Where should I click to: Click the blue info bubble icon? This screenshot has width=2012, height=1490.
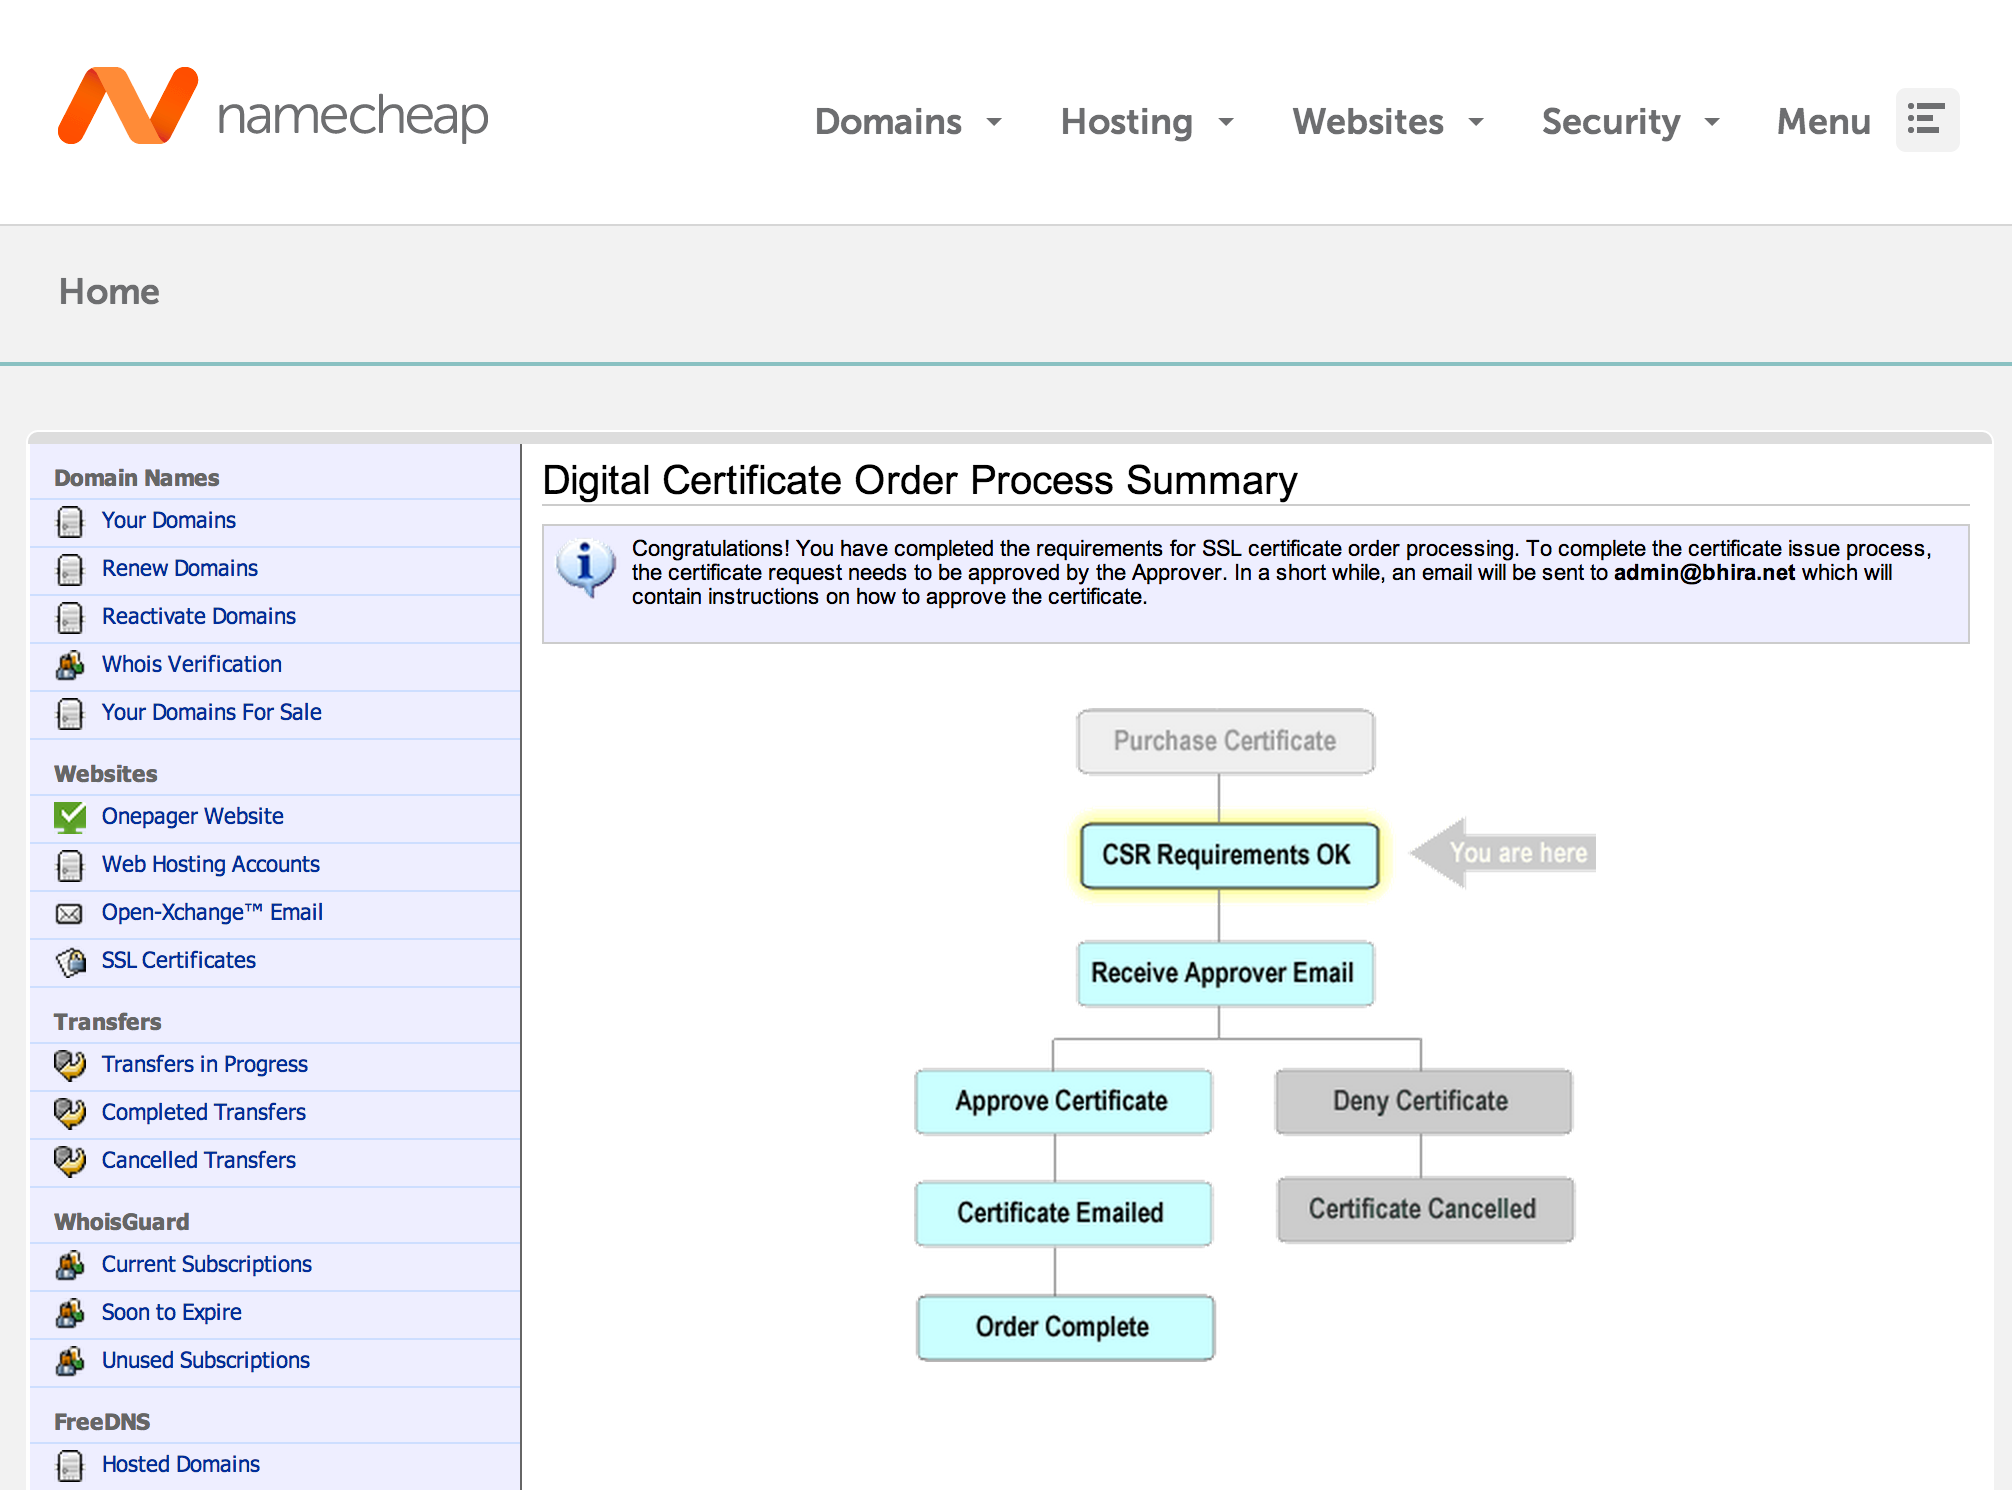pyautogui.click(x=586, y=567)
